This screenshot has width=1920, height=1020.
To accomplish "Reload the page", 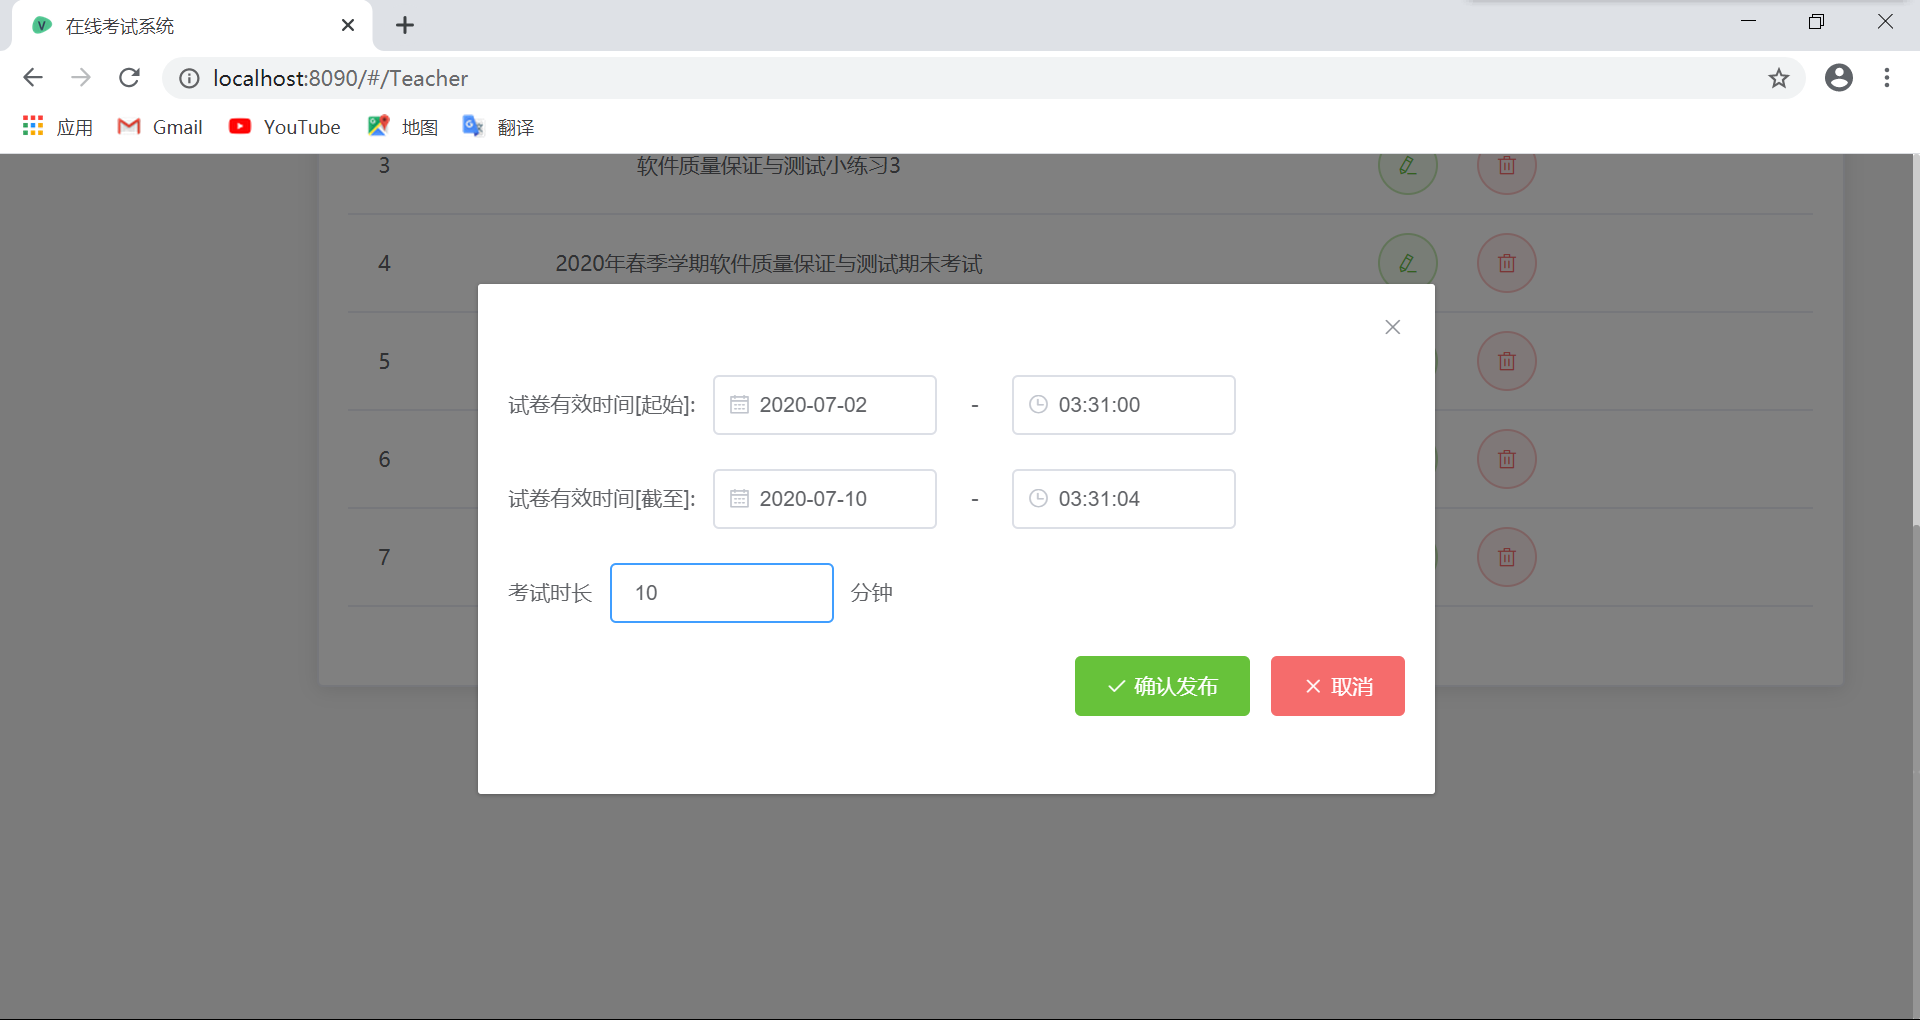I will coord(129,78).
